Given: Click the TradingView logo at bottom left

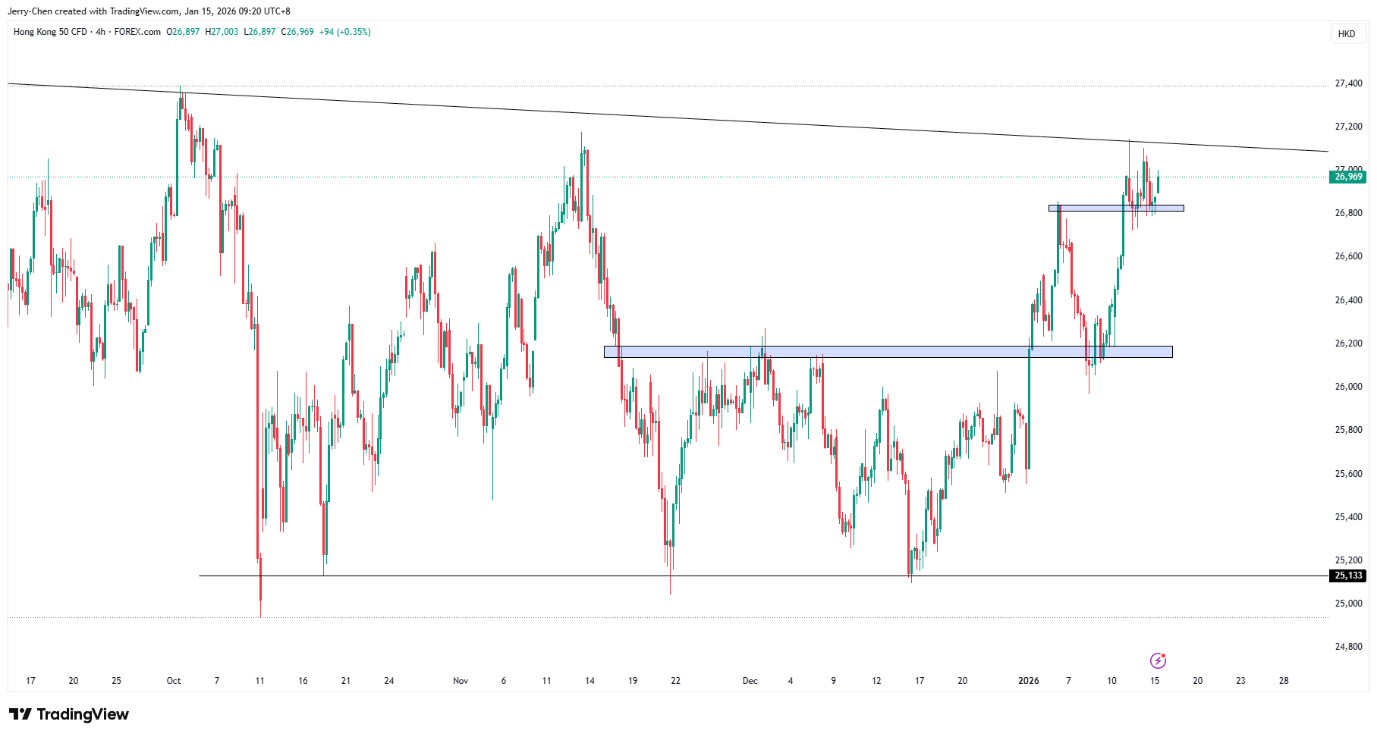Looking at the screenshot, I should pos(68,714).
